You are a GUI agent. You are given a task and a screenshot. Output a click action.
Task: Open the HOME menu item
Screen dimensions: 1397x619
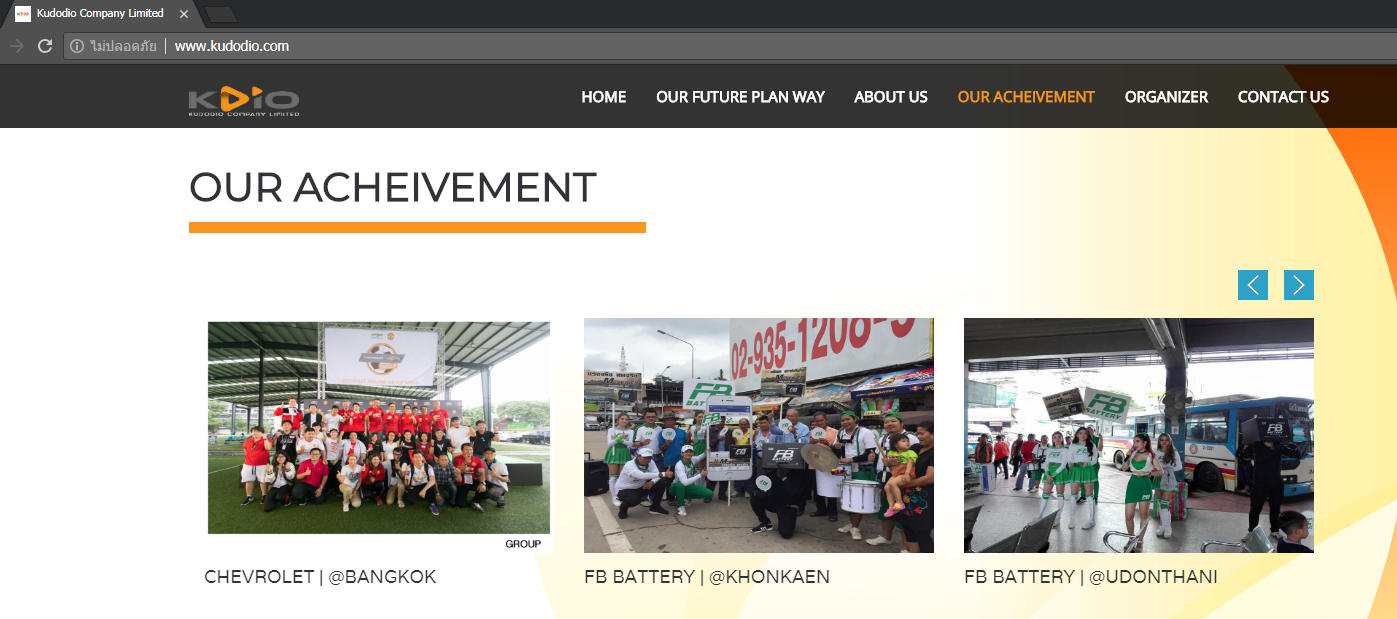click(604, 97)
